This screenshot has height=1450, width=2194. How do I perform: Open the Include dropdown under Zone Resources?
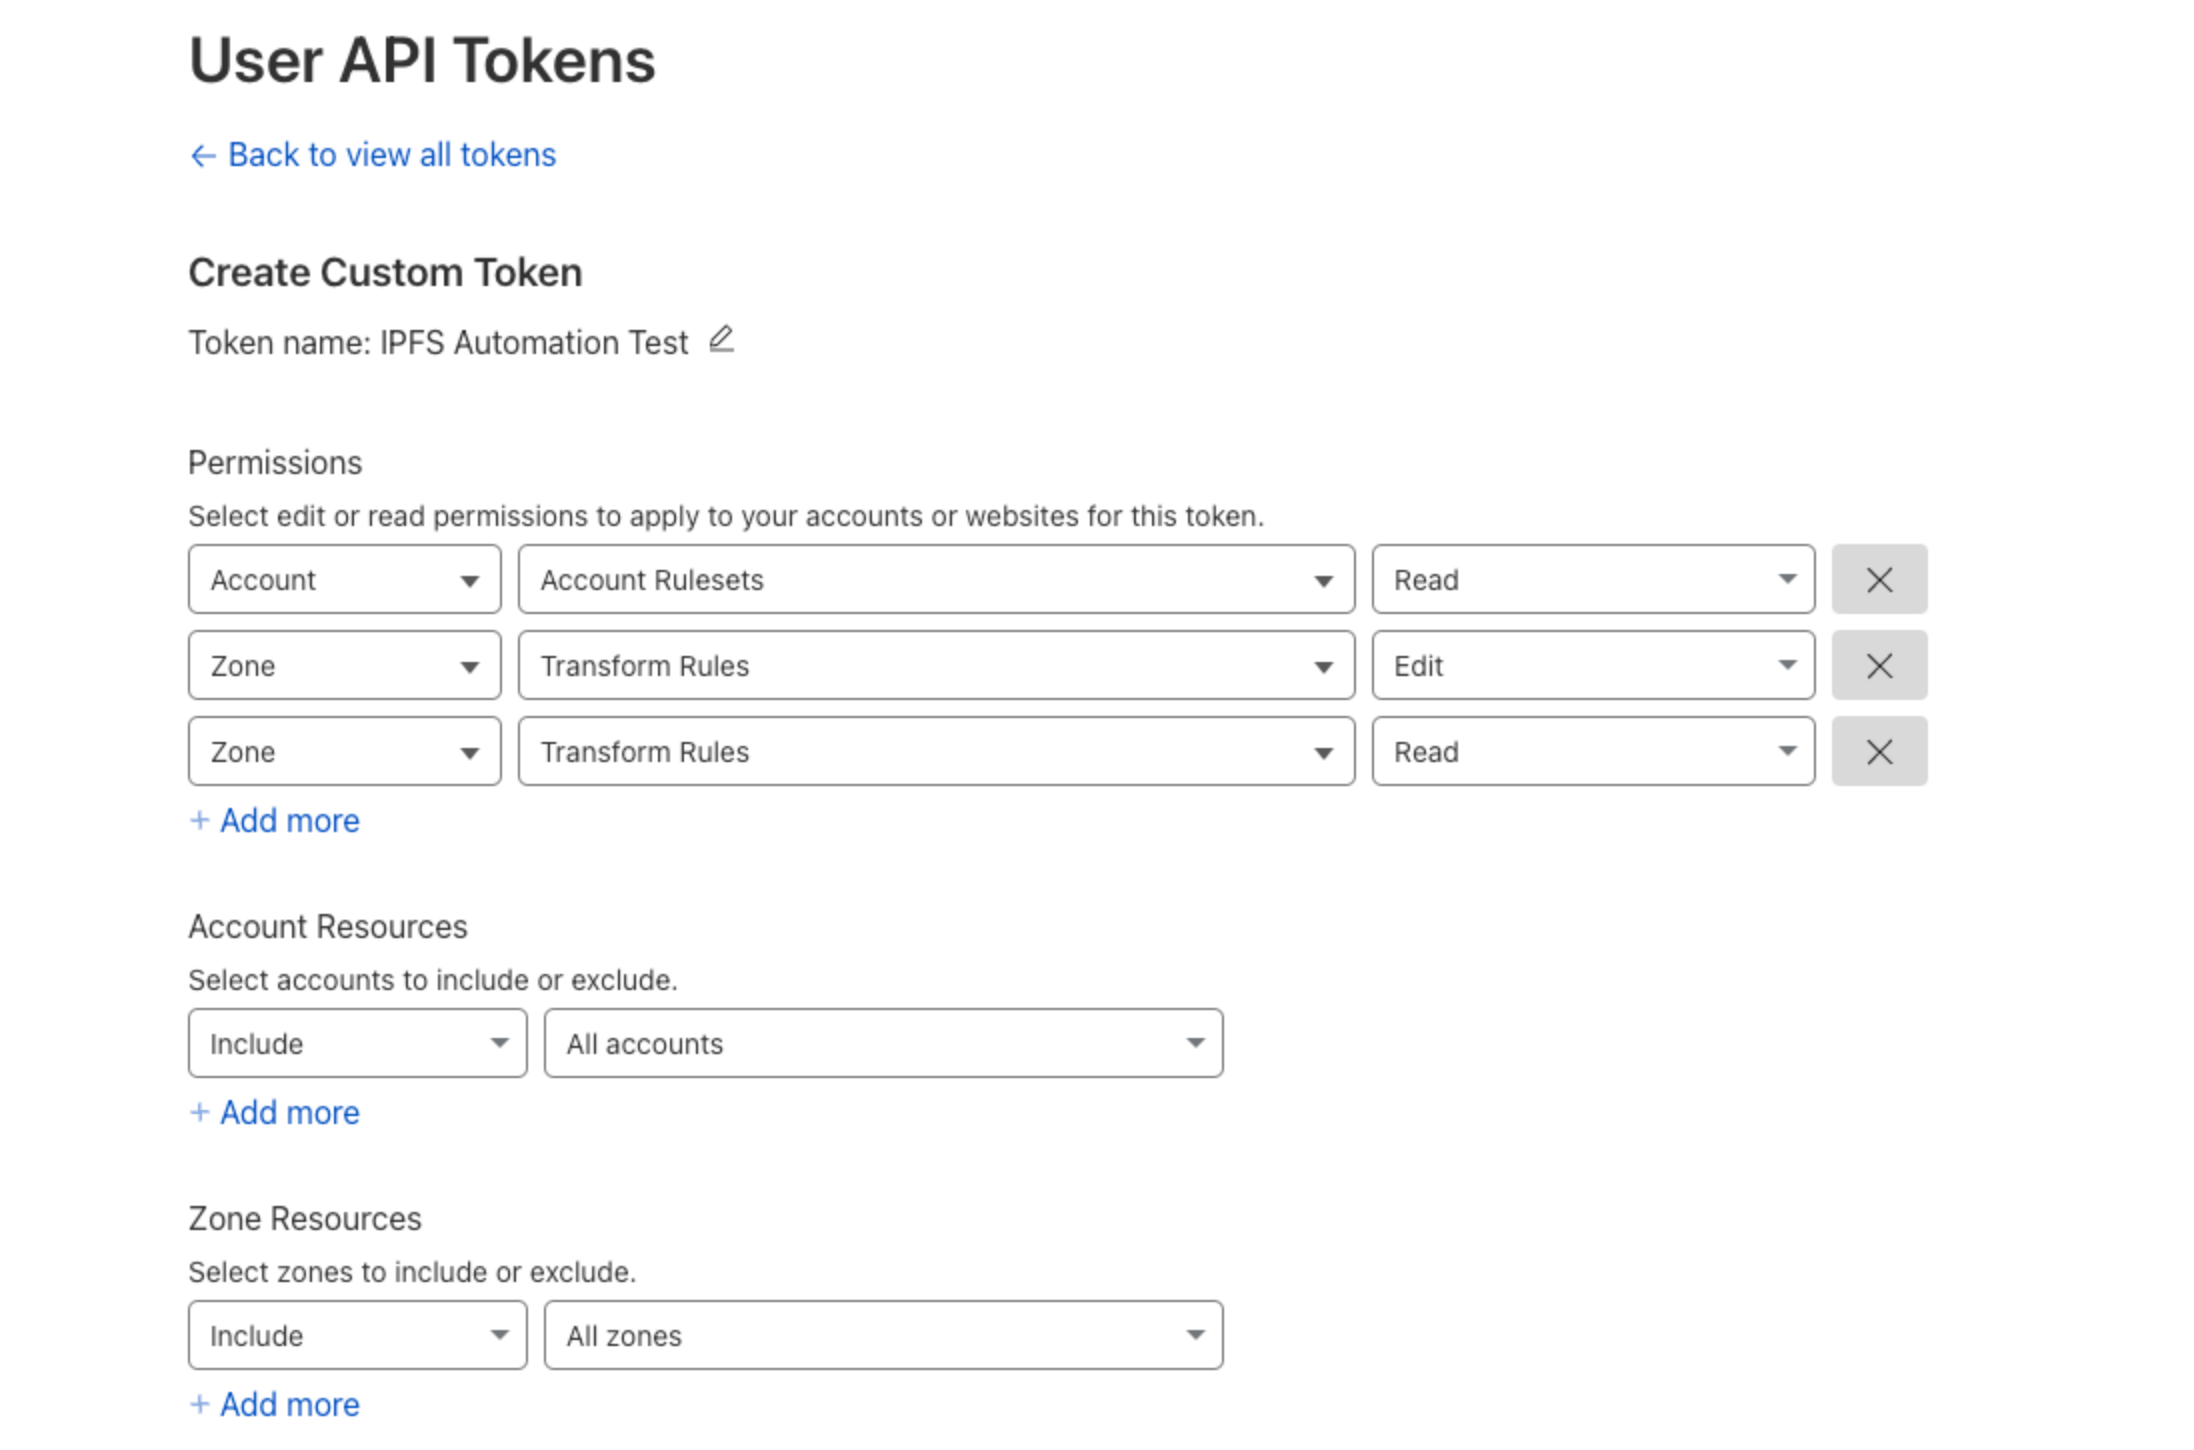pyautogui.click(x=357, y=1336)
